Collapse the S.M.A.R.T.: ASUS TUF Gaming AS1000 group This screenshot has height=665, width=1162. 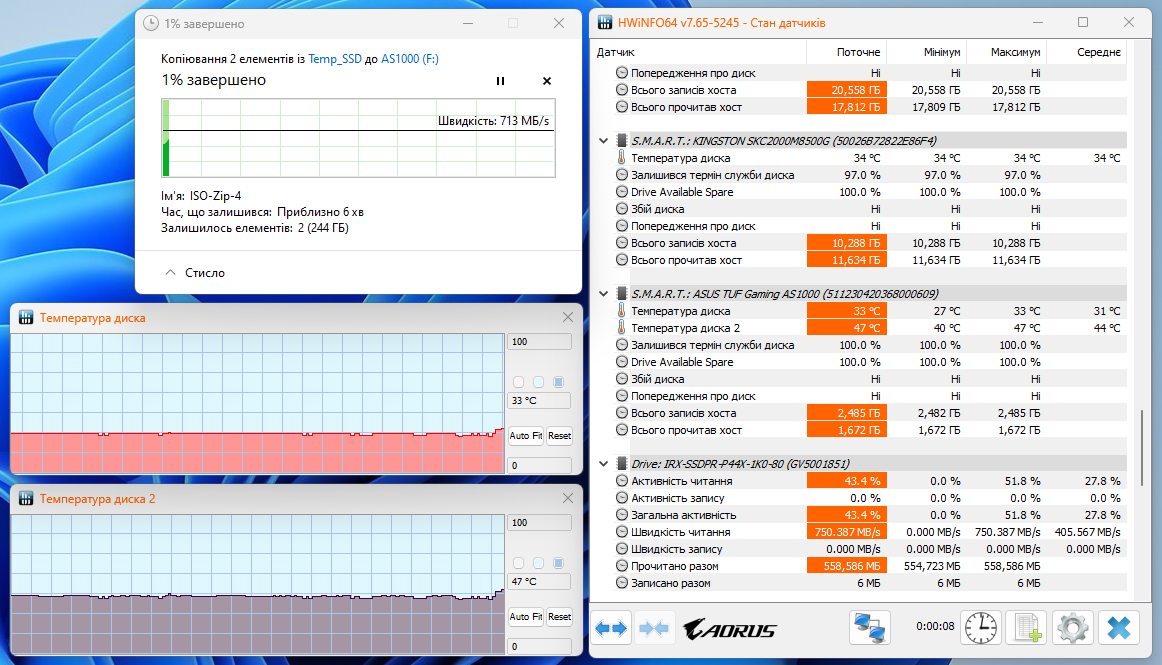pos(603,294)
